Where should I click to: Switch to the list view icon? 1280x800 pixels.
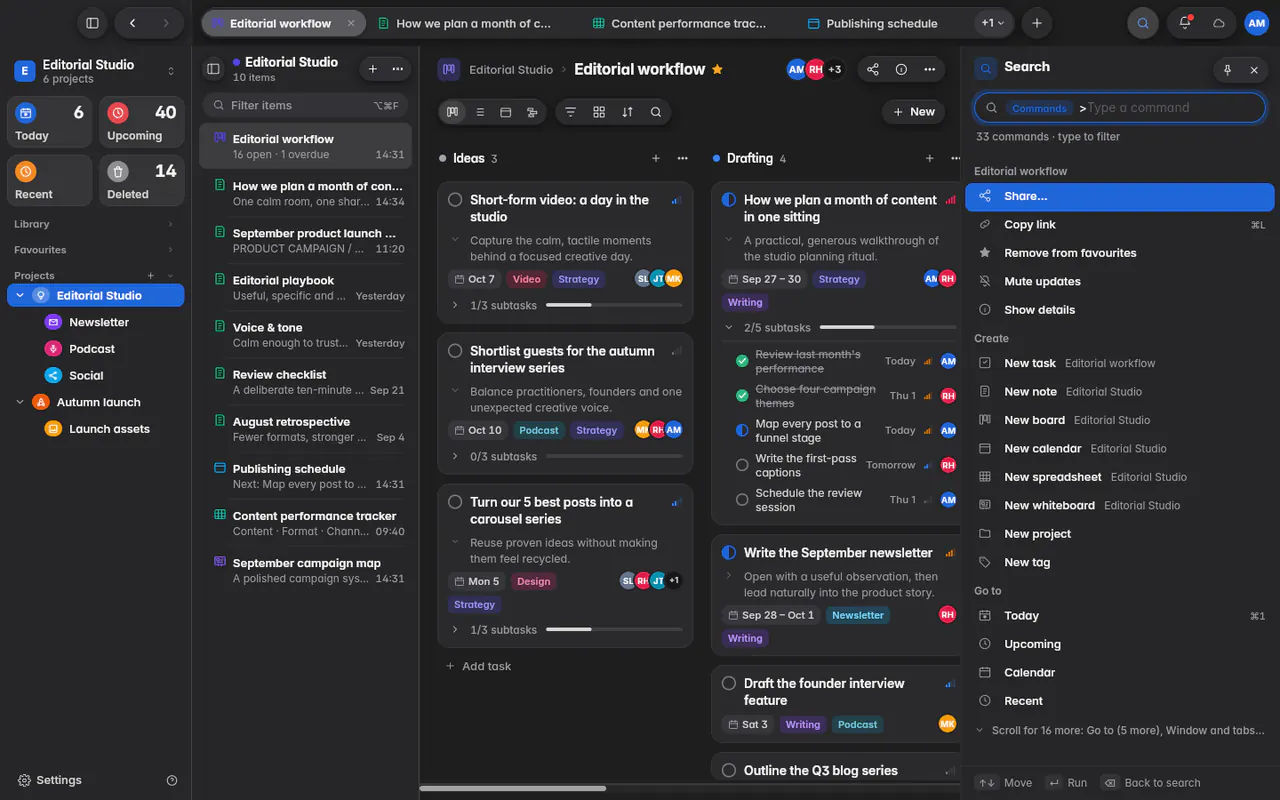480,112
